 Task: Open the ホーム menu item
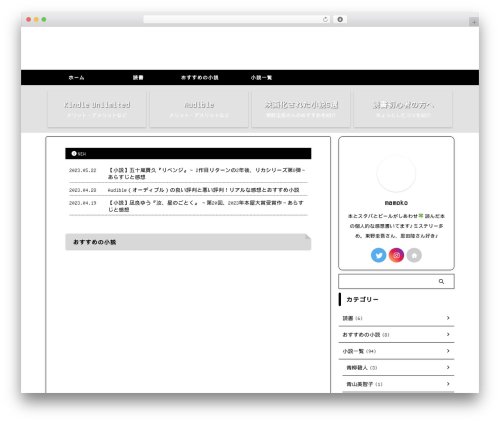(x=76, y=78)
